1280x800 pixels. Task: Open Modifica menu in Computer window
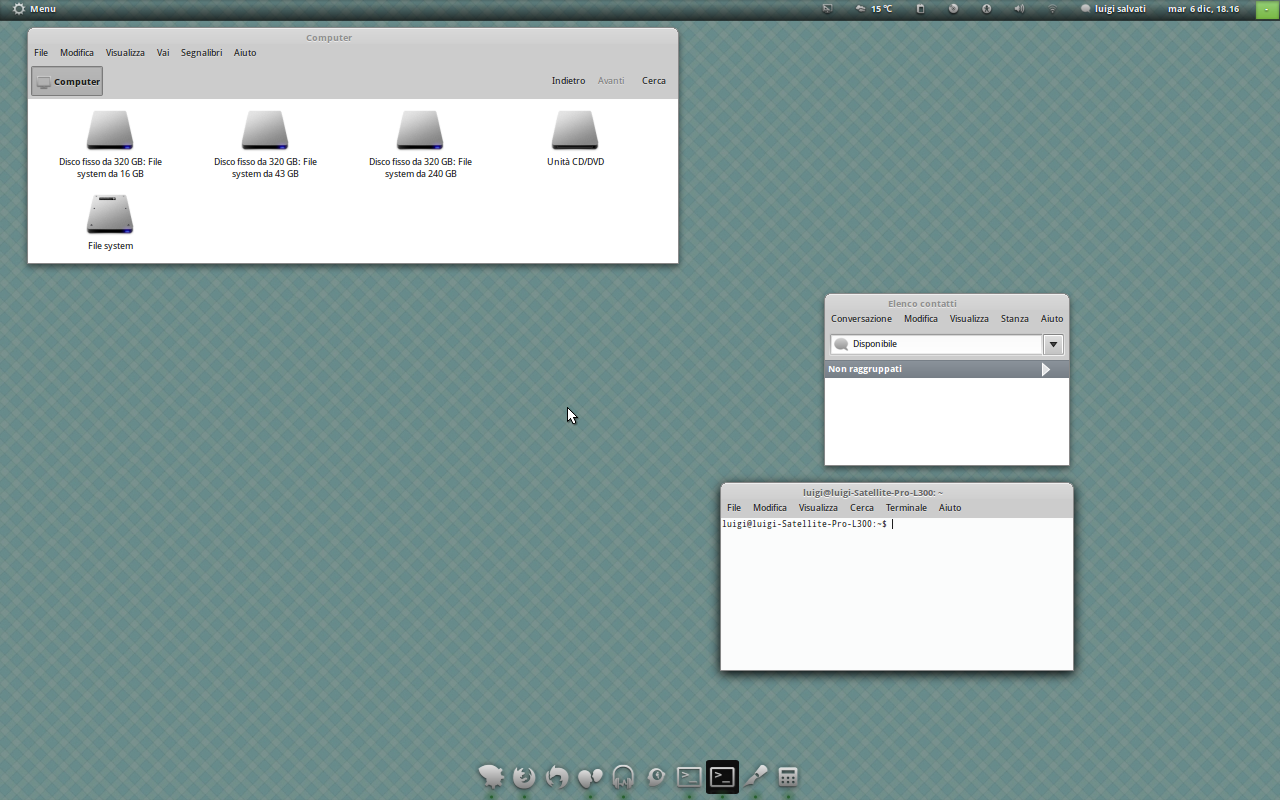pyautogui.click(x=77, y=53)
